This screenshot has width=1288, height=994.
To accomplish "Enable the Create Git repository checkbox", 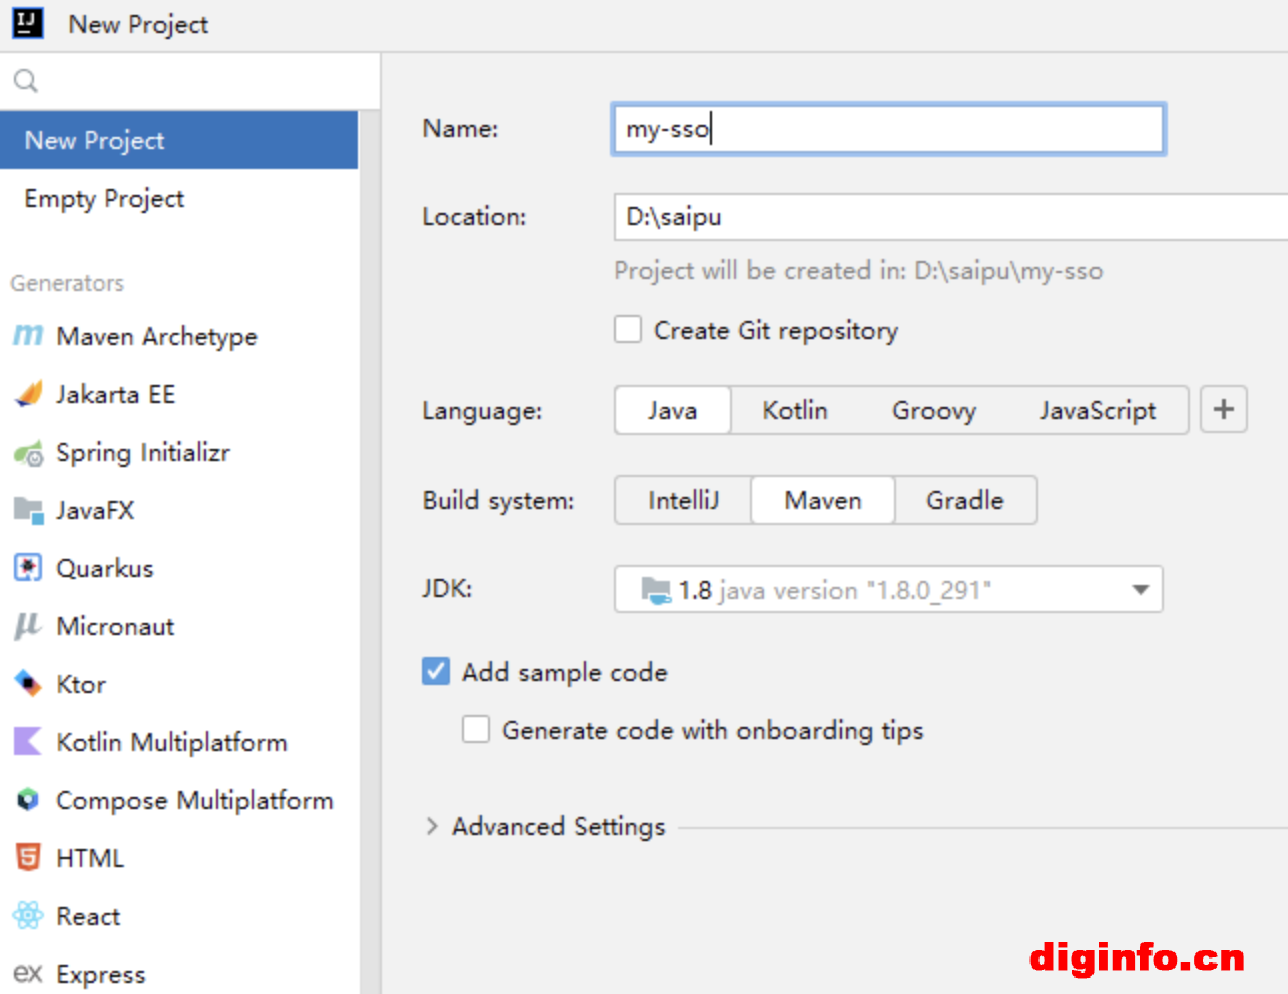I will pos(628,330).
